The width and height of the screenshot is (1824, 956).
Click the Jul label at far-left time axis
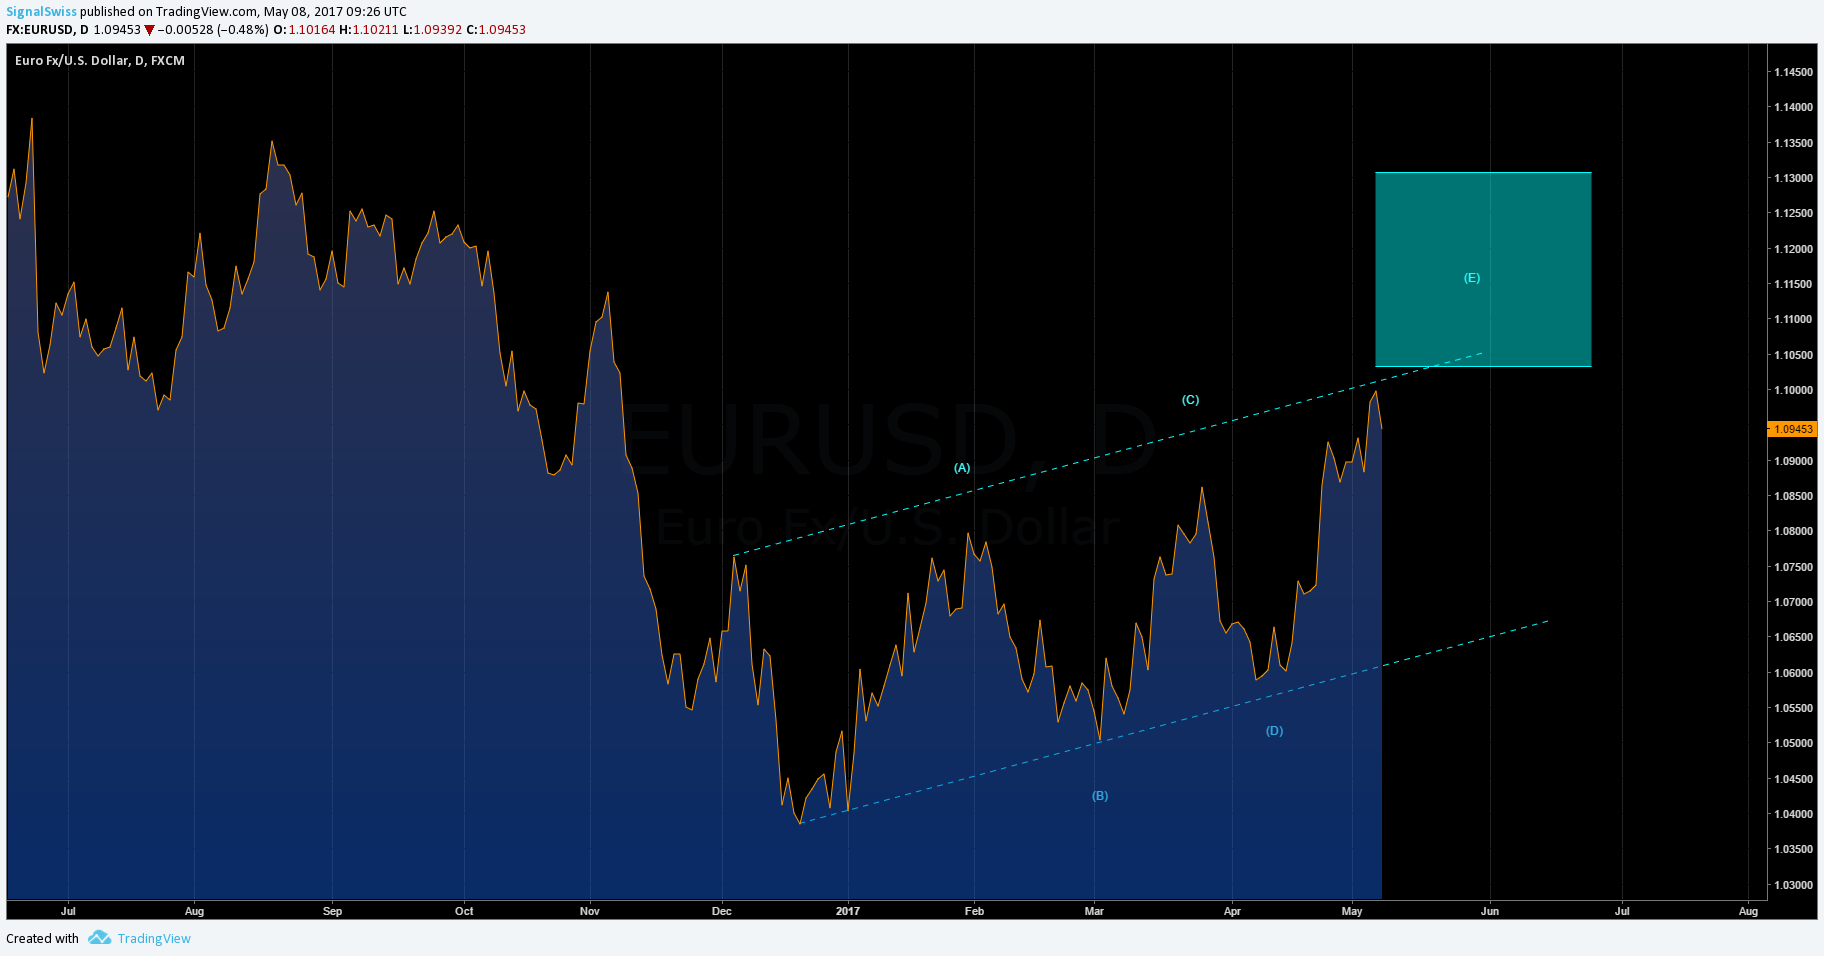68,911
